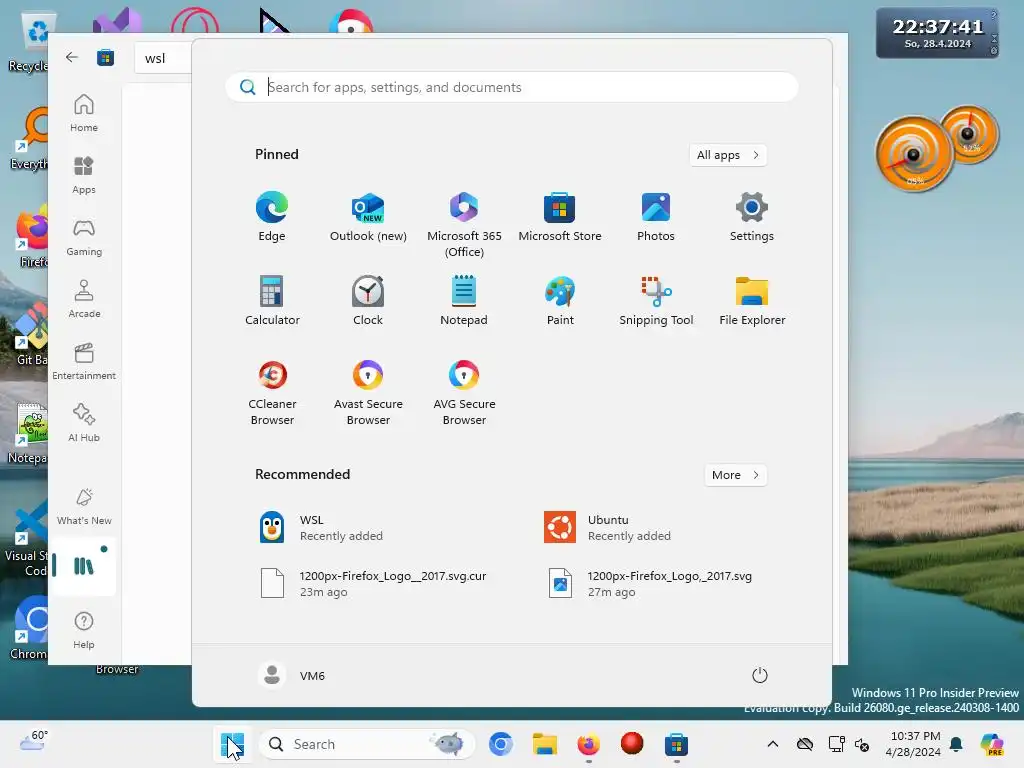Focus the Start menu search field
The image size is (1024, 768).
point(511,87)
